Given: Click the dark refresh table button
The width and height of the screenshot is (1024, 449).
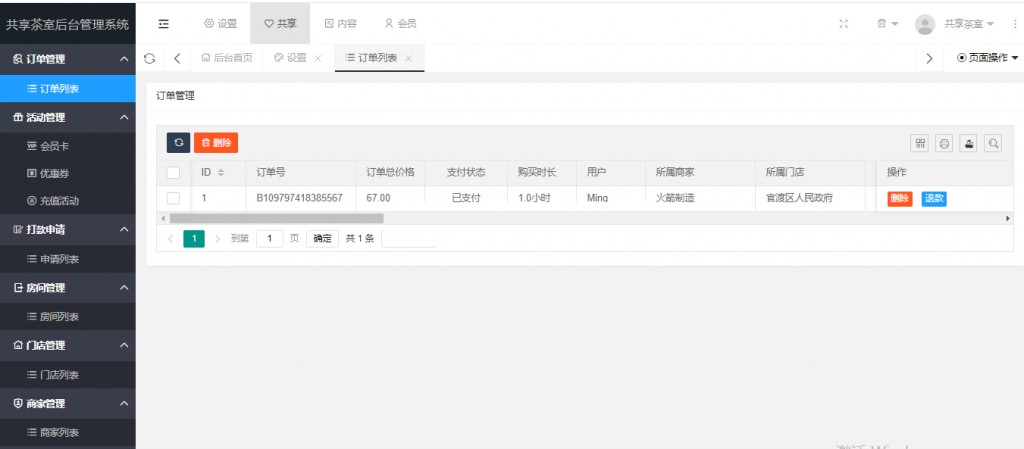Looking at the screenshot, I should [x=178, y=142].
